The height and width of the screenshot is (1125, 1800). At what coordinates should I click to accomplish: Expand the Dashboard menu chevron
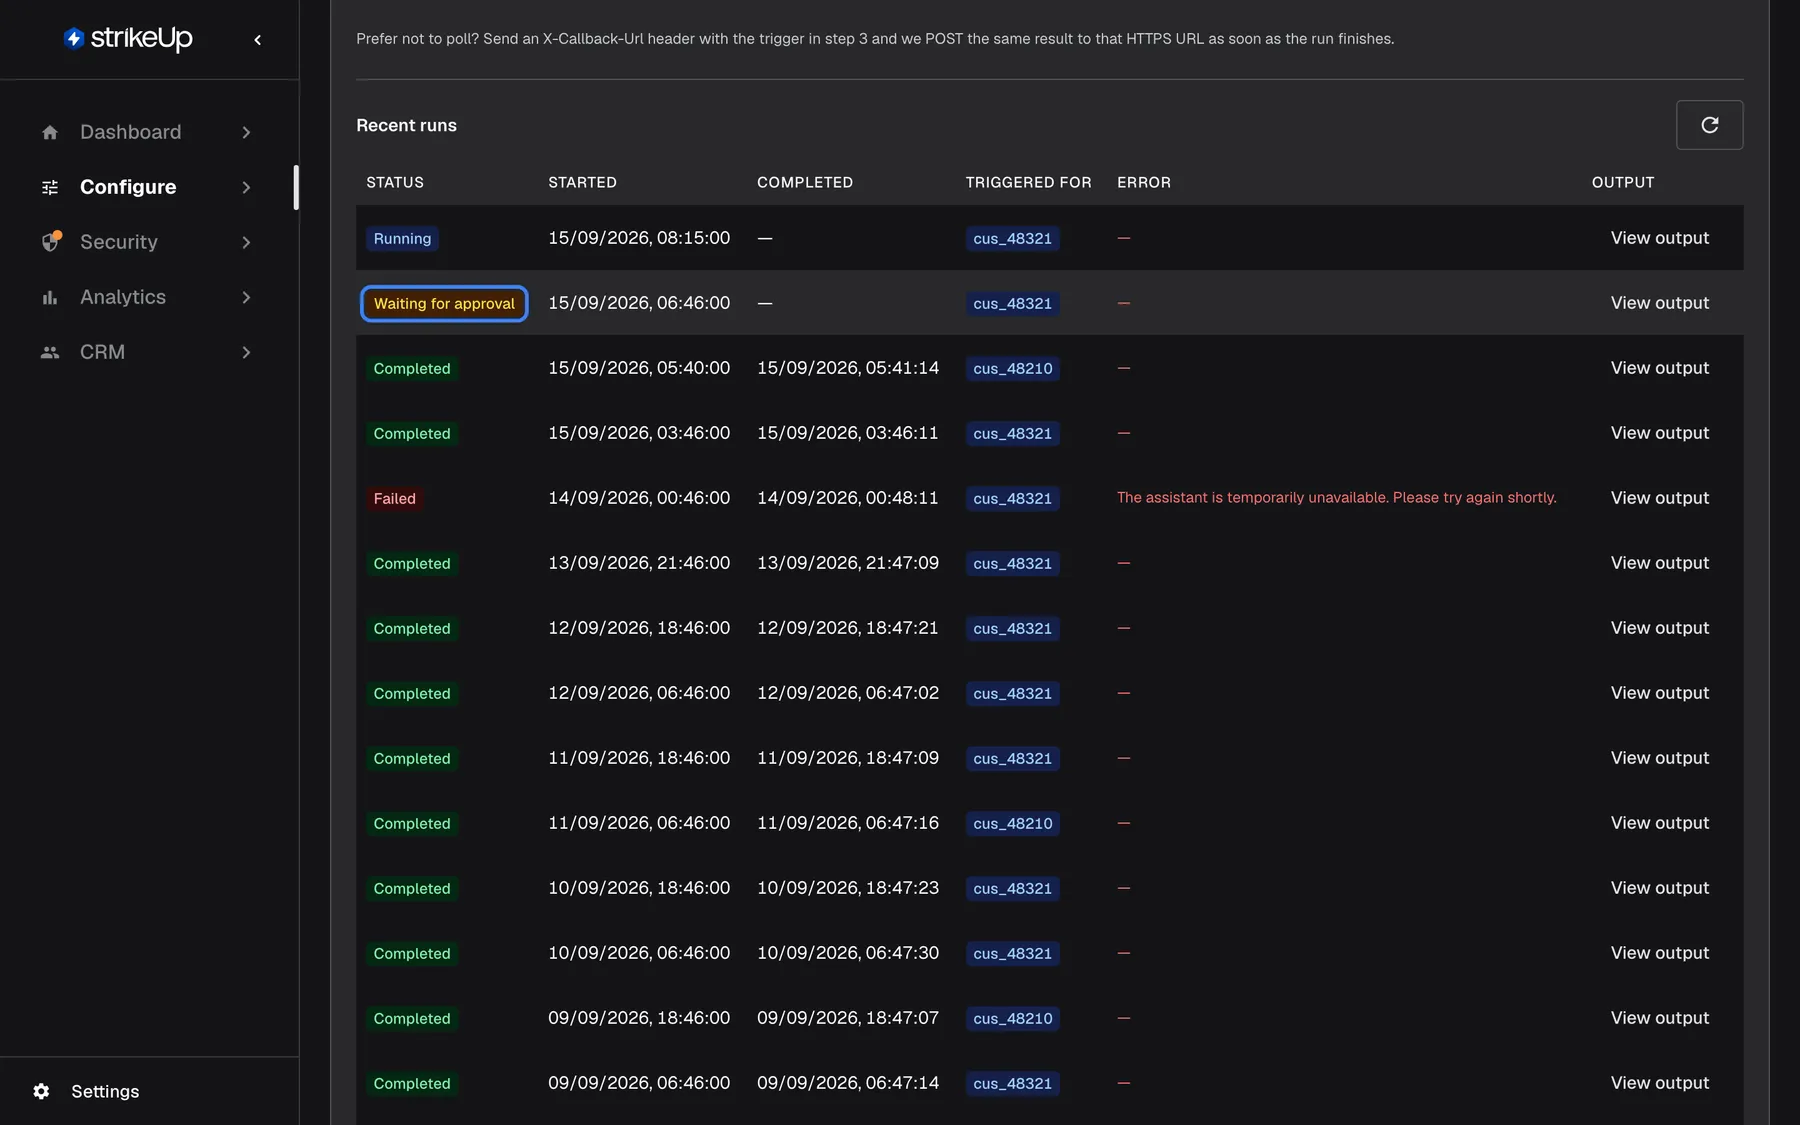tap(246, 132)
